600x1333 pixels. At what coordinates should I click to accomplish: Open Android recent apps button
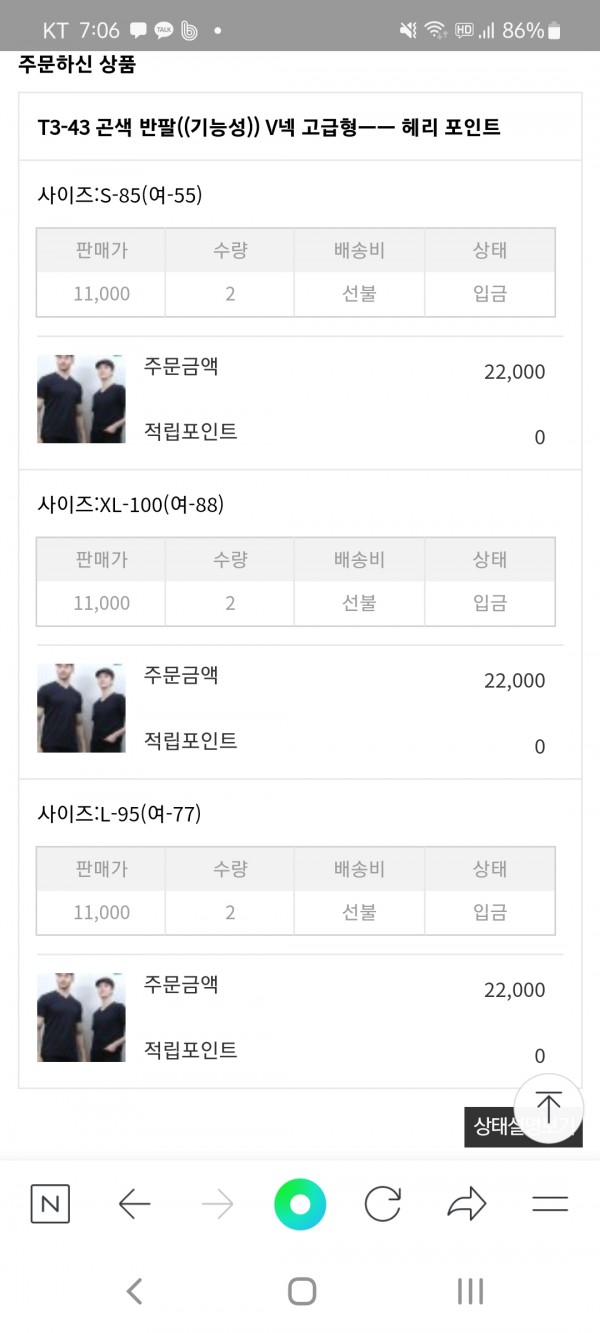(x=470, y=1291)
